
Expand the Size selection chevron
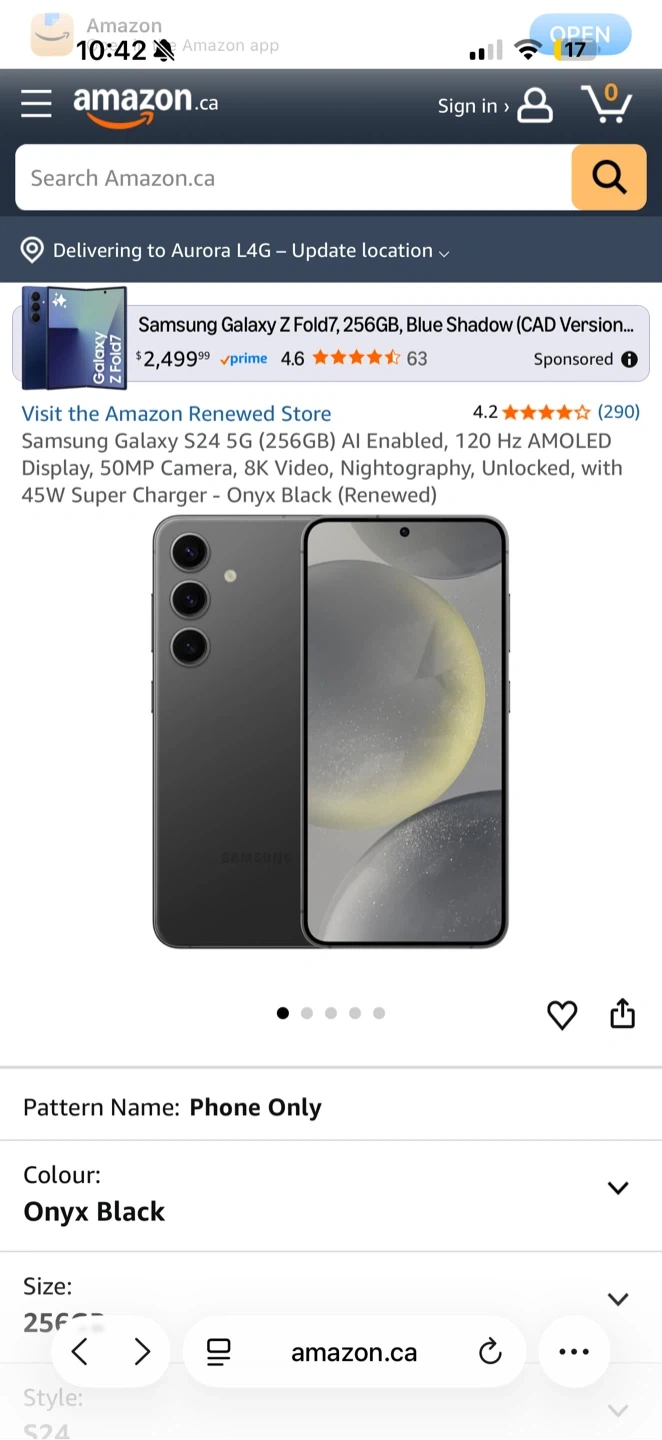tap(618, 1299)
